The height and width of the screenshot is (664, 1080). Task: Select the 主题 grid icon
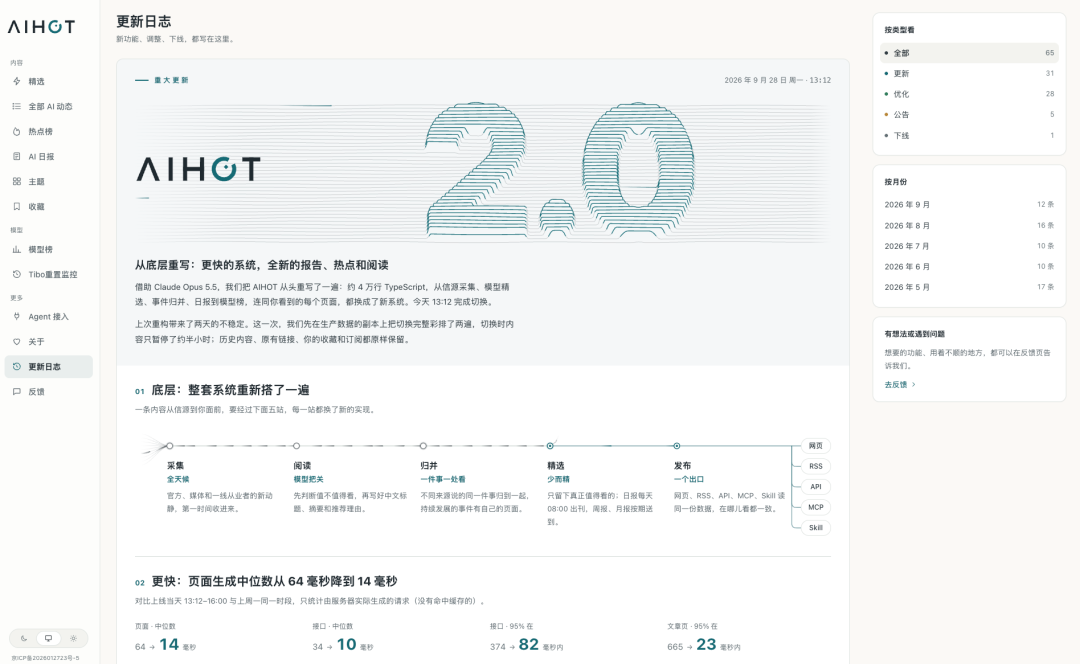pyautogui.click(x=17, y=181)
